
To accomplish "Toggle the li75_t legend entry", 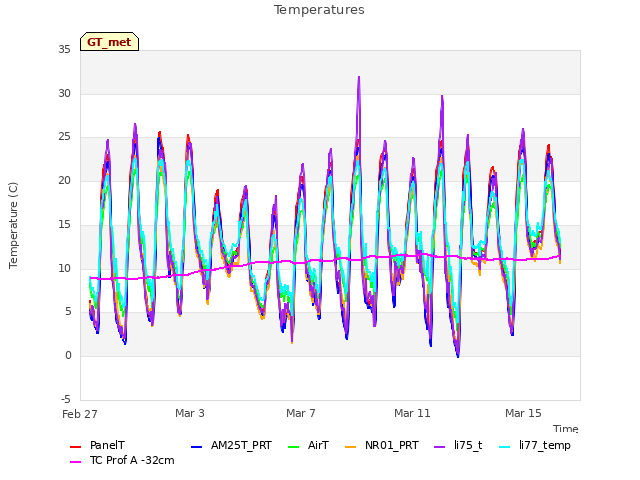I will [458, 445].
